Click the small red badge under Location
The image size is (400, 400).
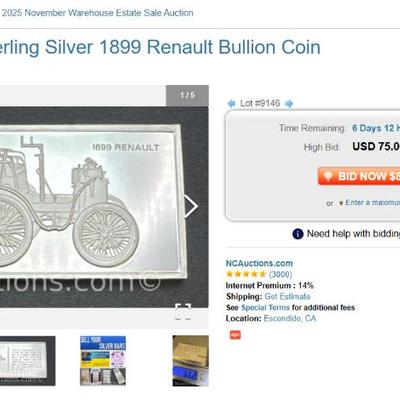pyautogui.click(x=235, y=335)
